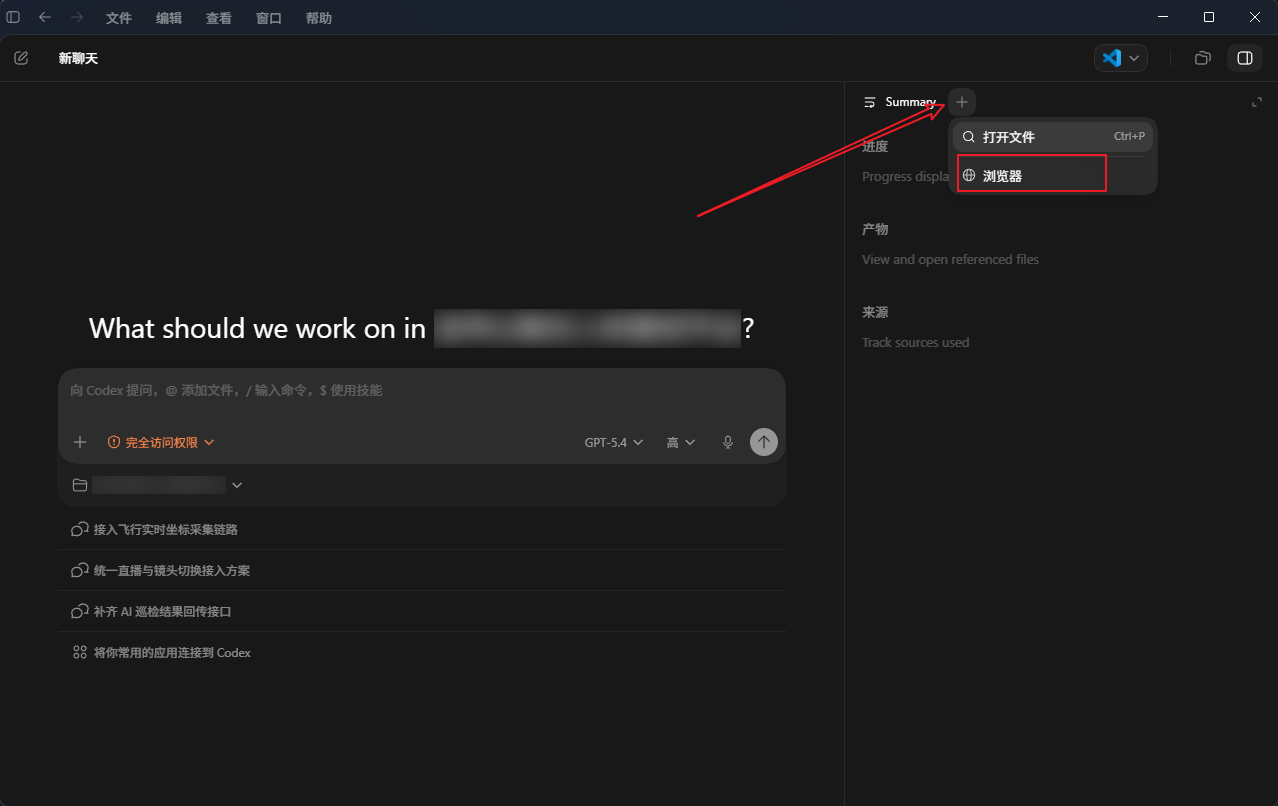Screen dimensions: 1278x806
Task: Go back with the left arrow
Action: (x=45, y=17)
